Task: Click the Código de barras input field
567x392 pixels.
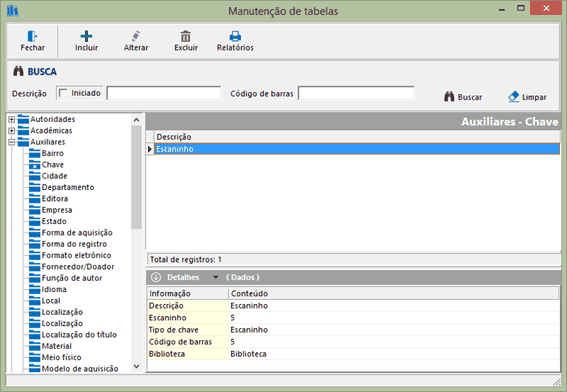Action: (x=356, y=93)
